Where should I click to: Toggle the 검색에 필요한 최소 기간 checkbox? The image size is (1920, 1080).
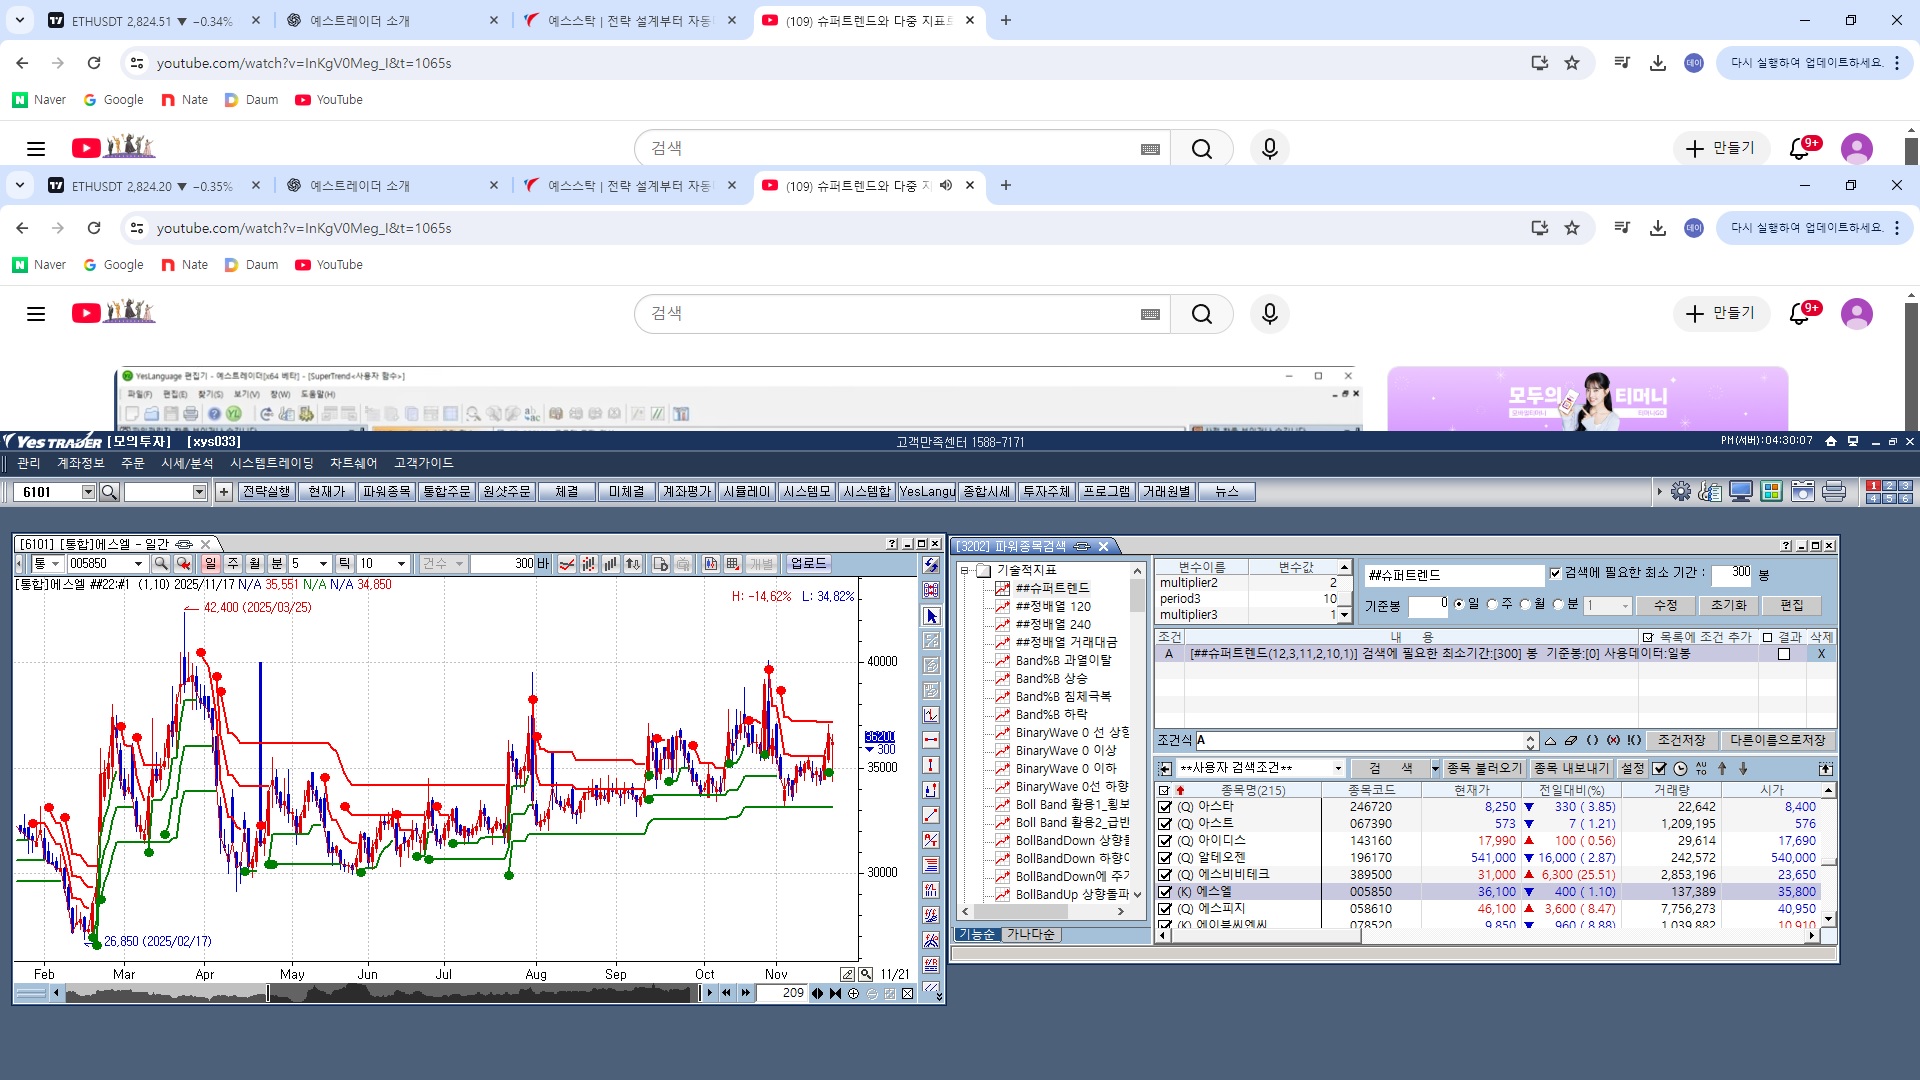1555,573
